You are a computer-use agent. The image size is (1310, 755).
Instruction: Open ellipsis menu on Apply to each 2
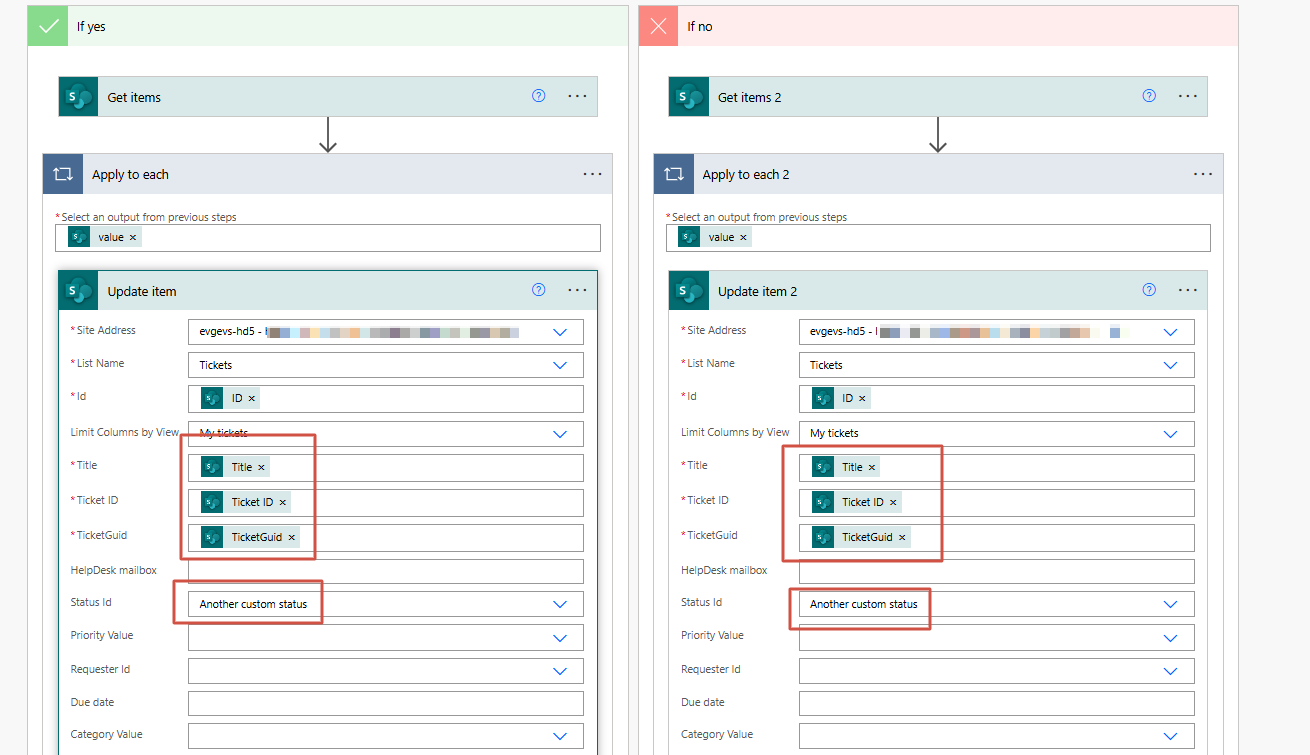(x=1202, y=174)
